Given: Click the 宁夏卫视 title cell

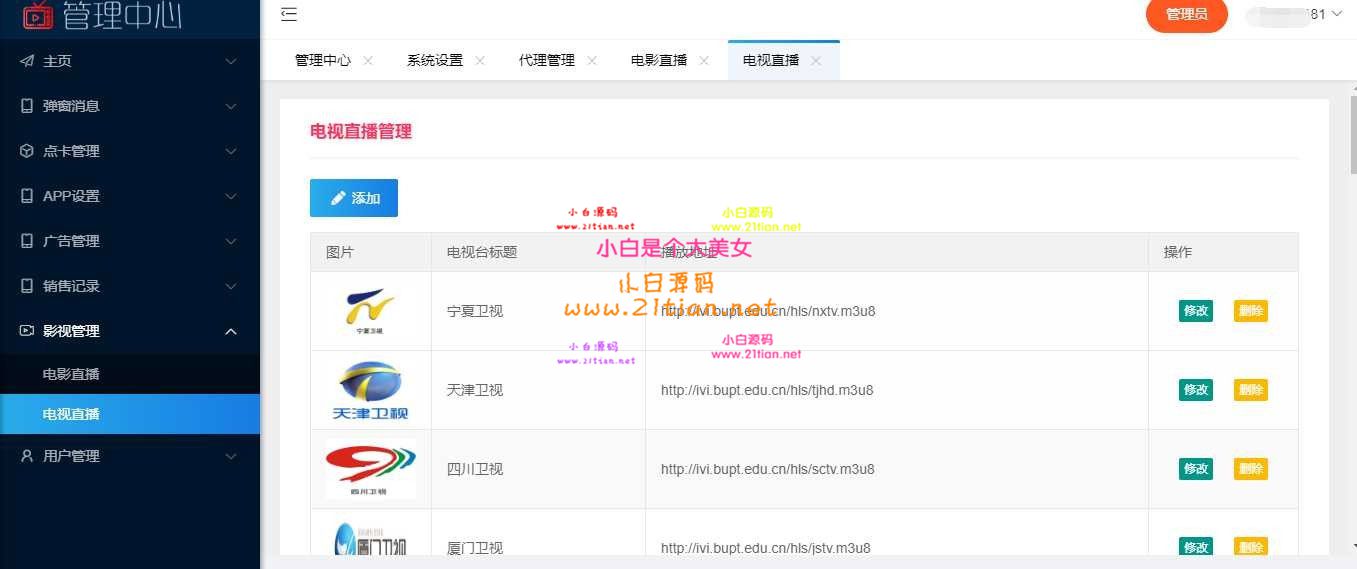Looking at the screenshot, I should coord(538,311).
